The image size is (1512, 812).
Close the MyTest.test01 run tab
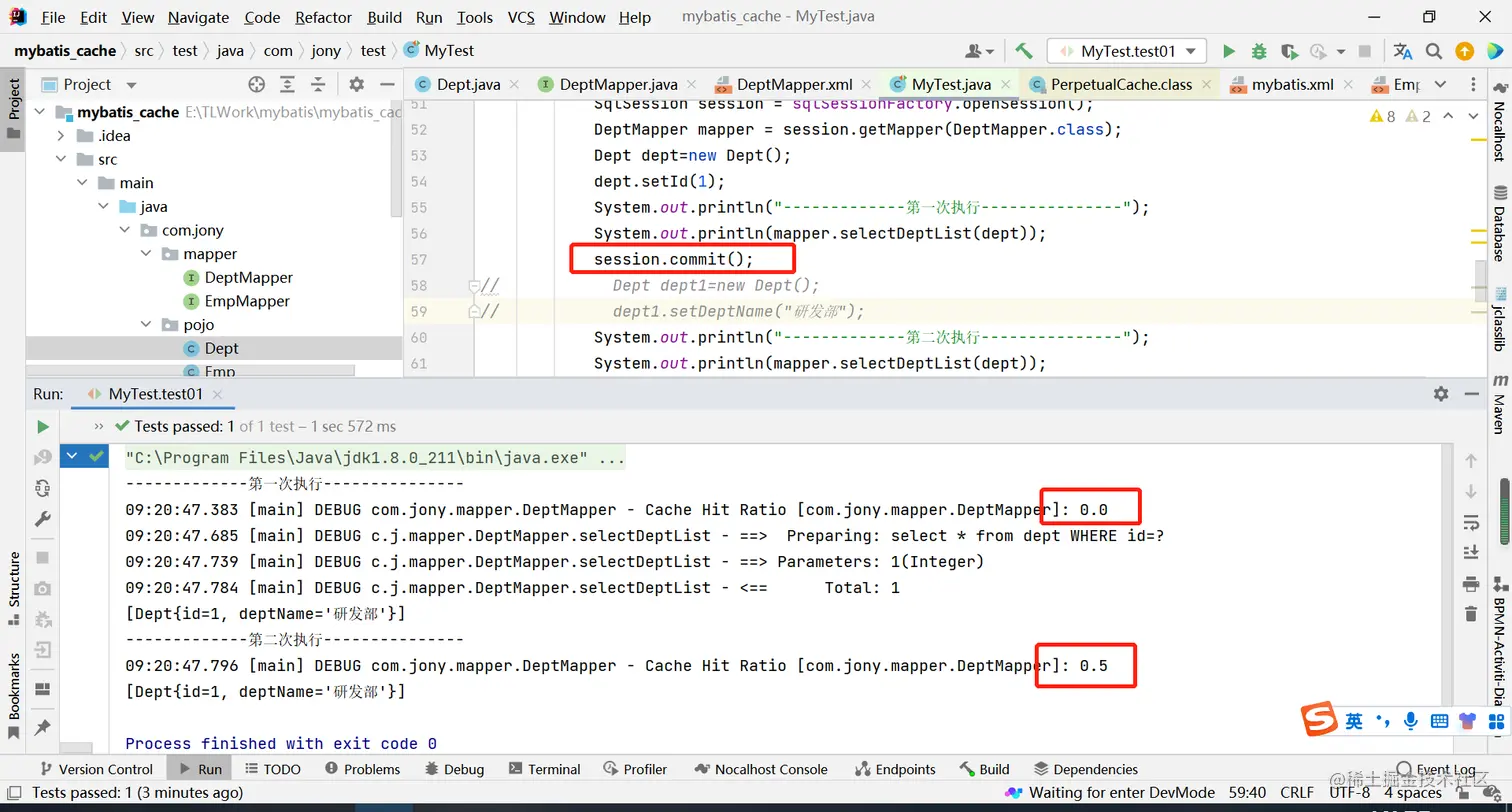click(x=217, y=395)
